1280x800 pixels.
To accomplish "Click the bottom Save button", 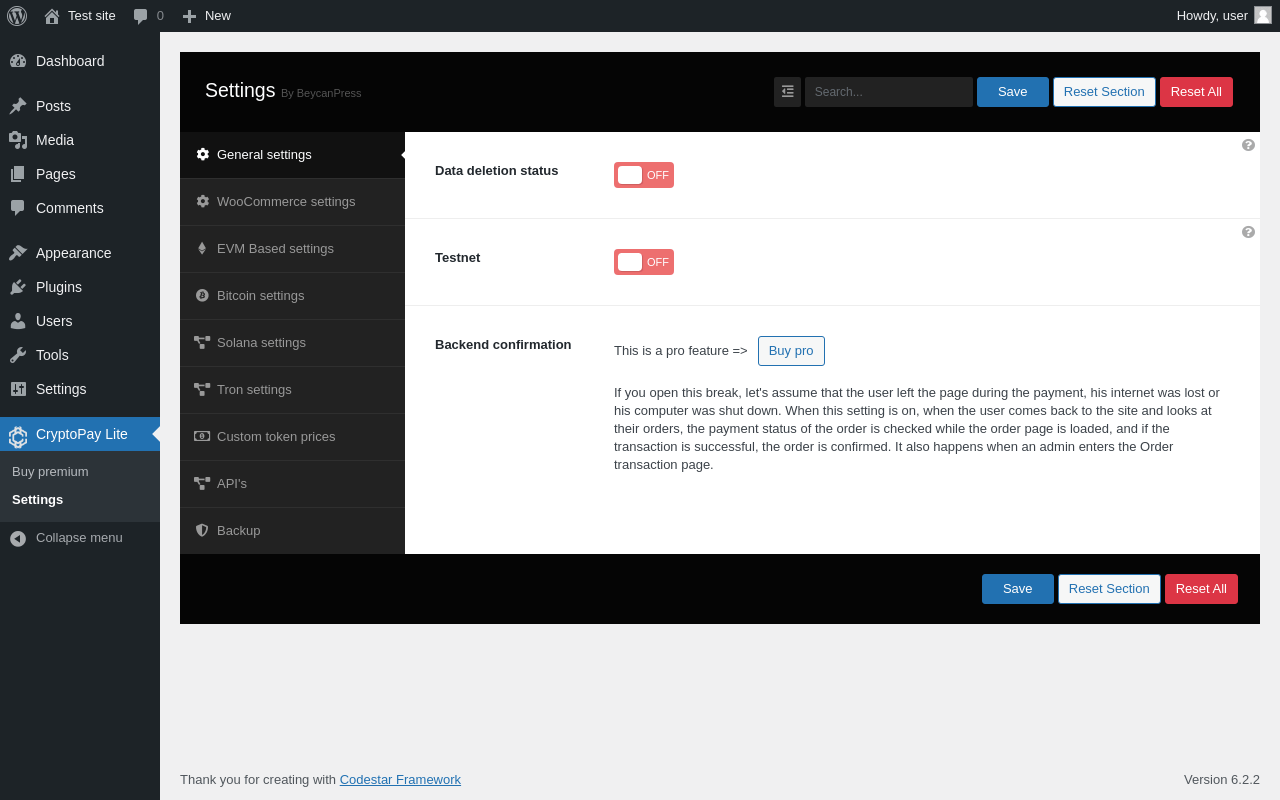I will click(x=1018, y=589).
